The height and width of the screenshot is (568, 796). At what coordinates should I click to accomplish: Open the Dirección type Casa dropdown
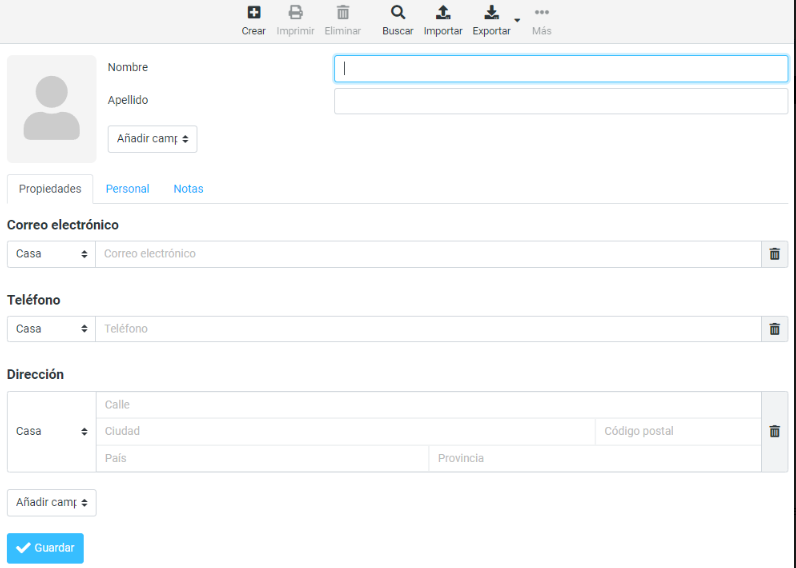(x=51, y=431)
